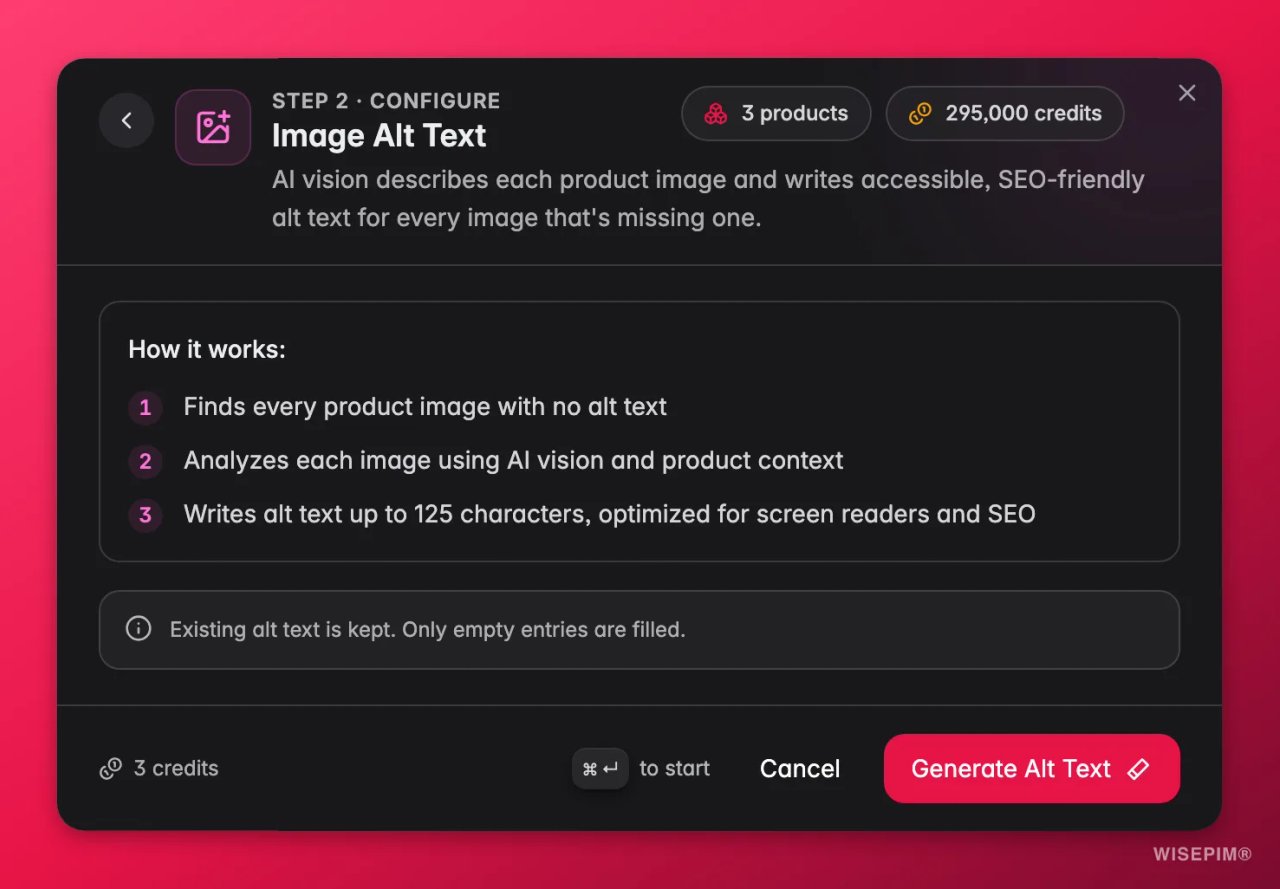Click the 295,000 credits pill
The width and height of the screenshot is (1280, 889).
click(1005, 114)
